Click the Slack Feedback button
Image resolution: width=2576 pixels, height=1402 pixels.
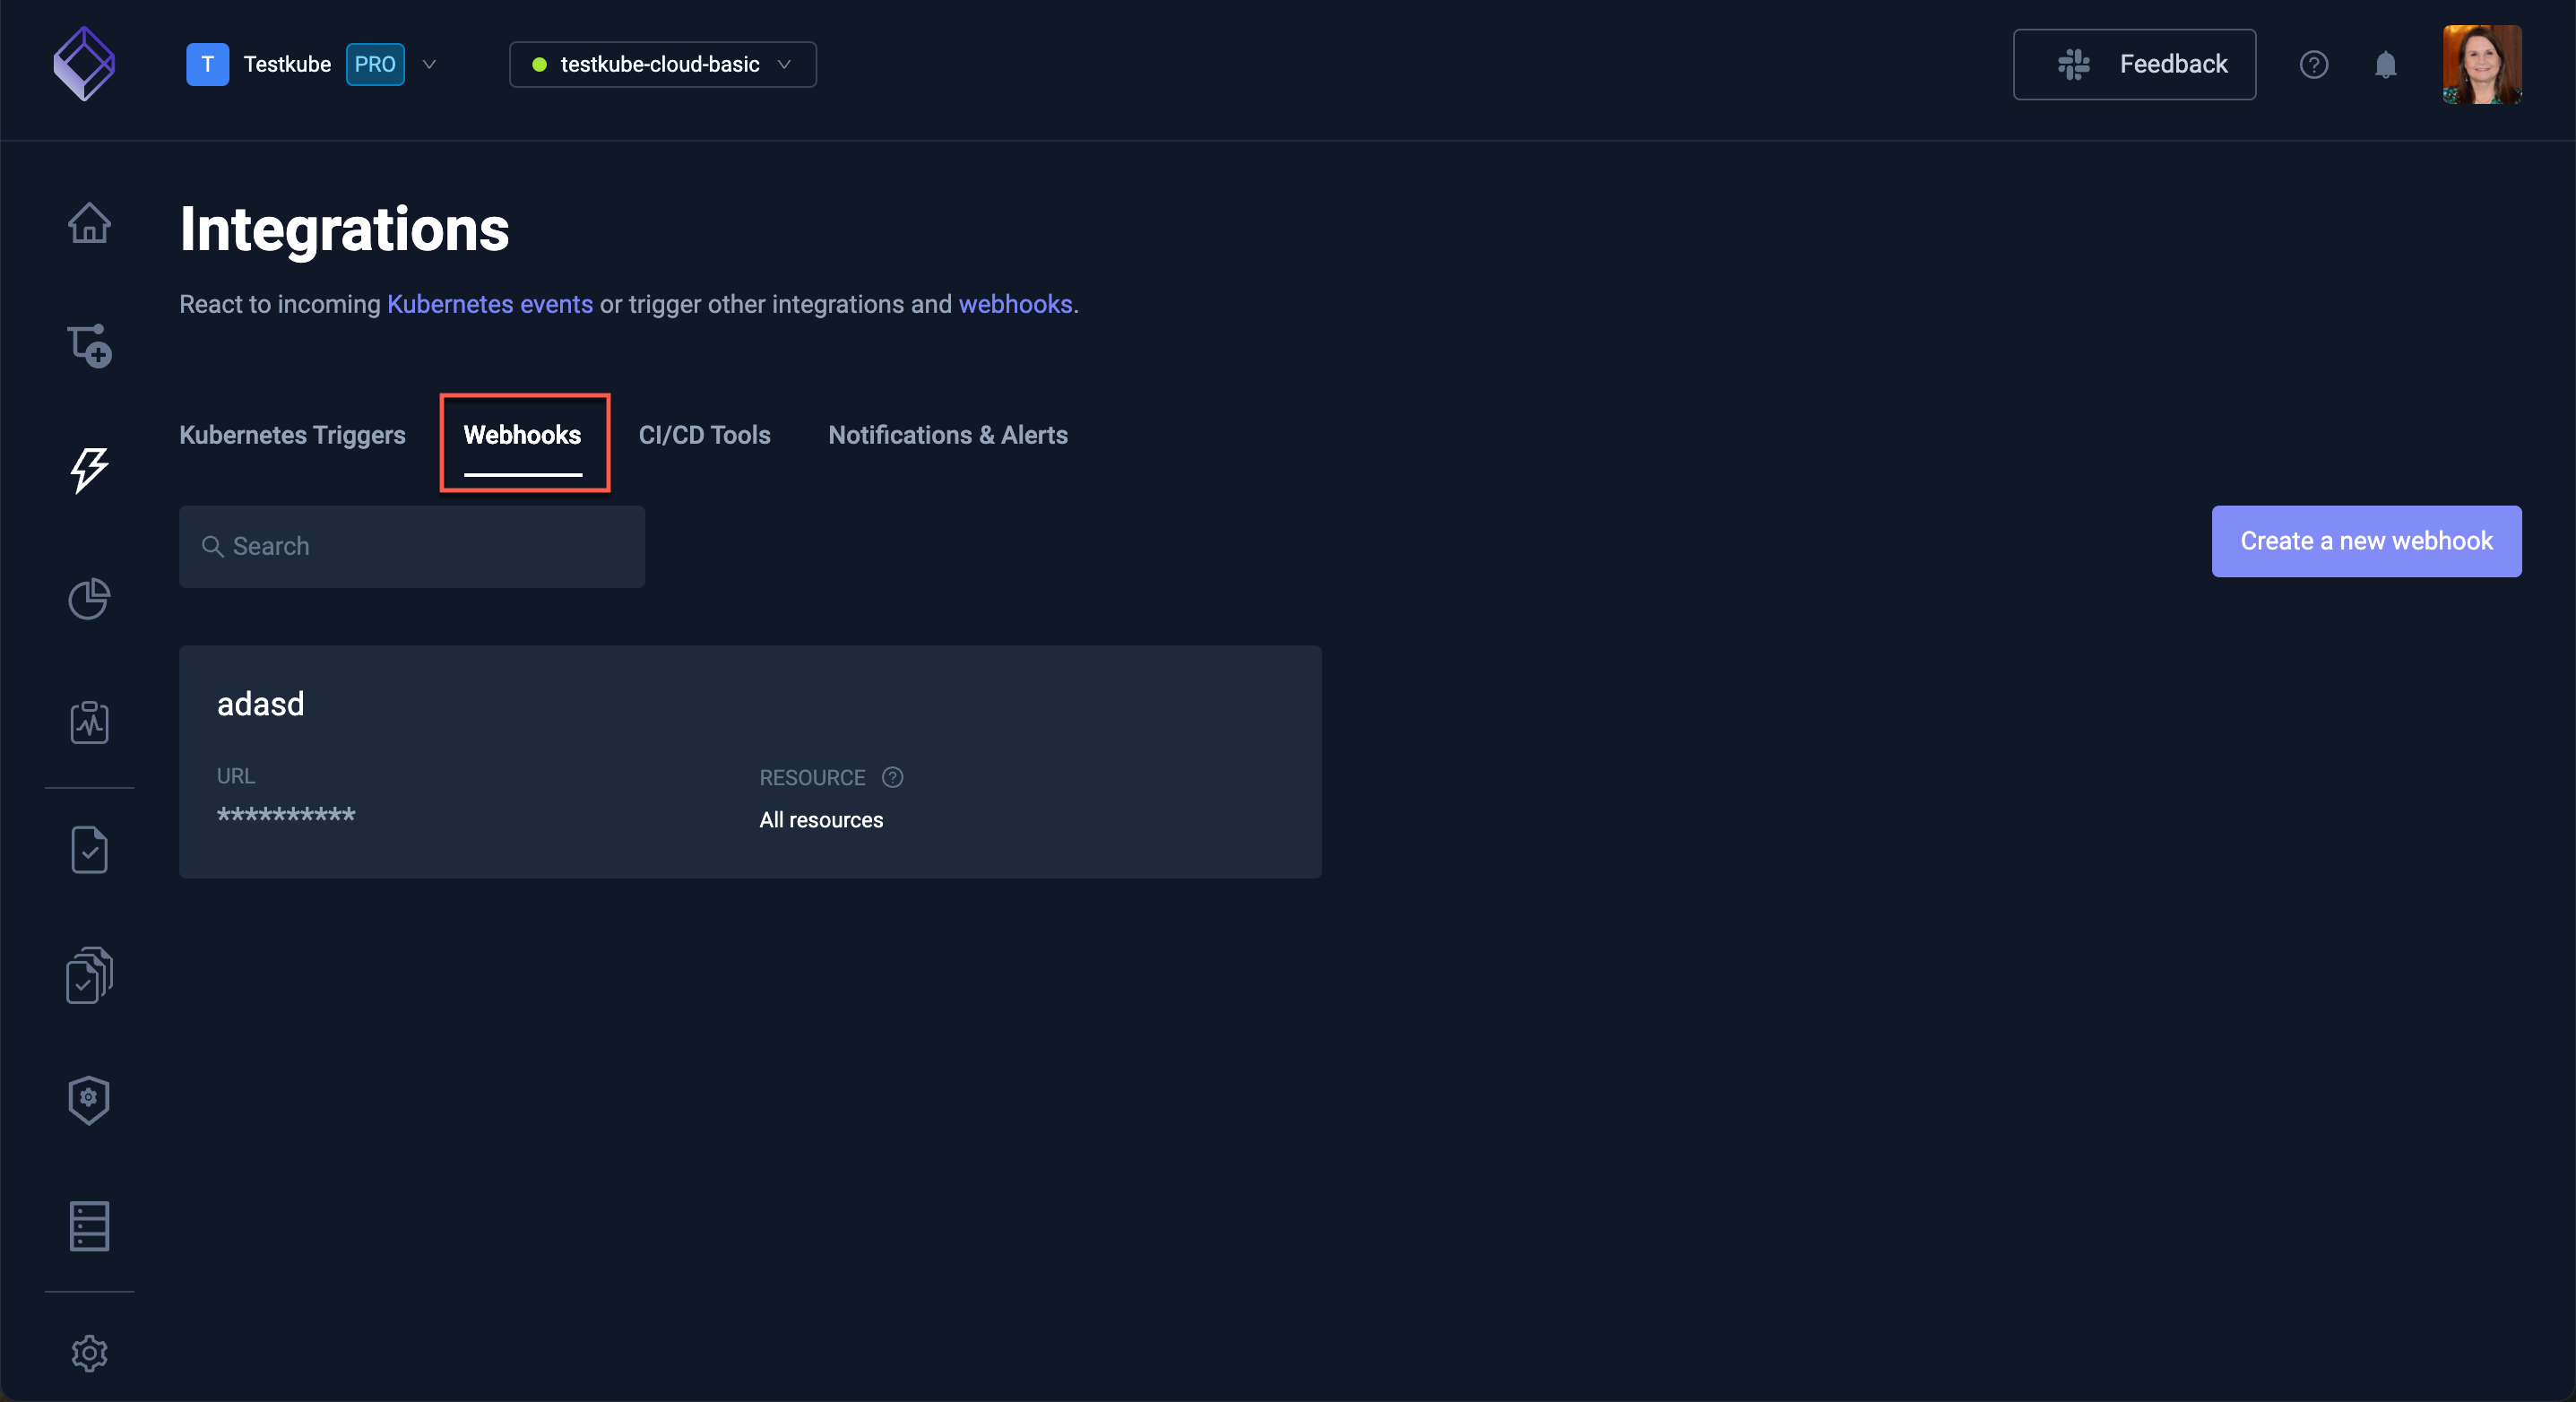pos(2134,64)
